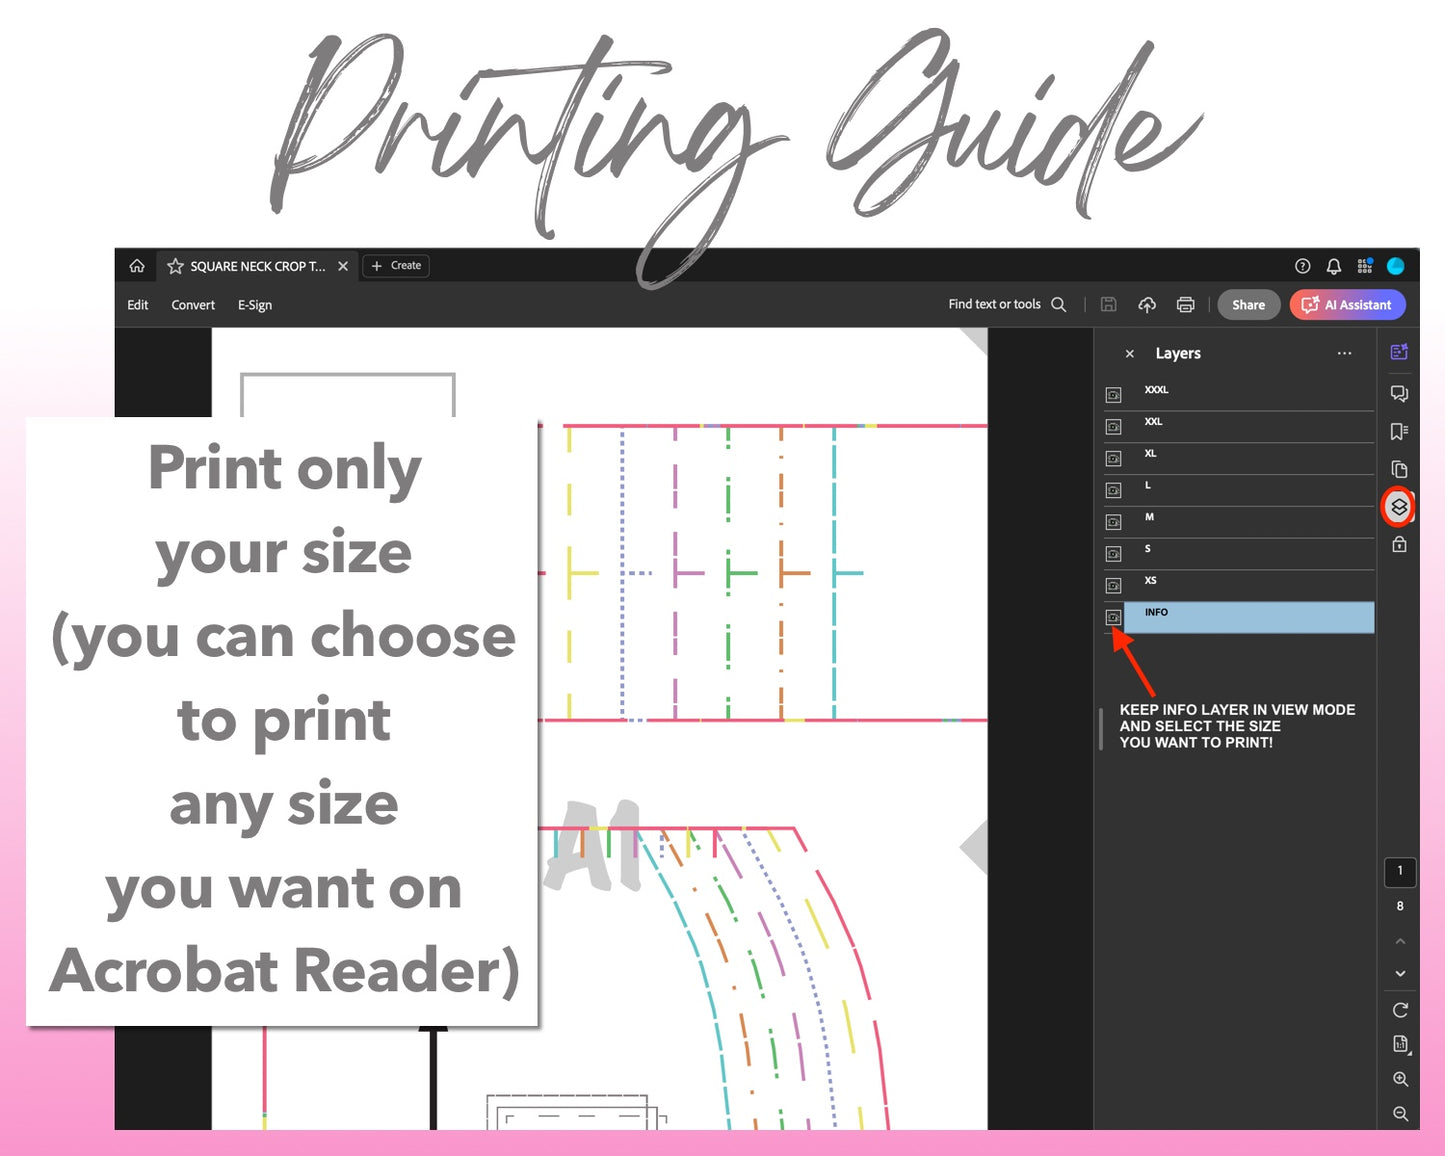Go to previous page with up chevron
1445x1156 pixels.
1400,941
